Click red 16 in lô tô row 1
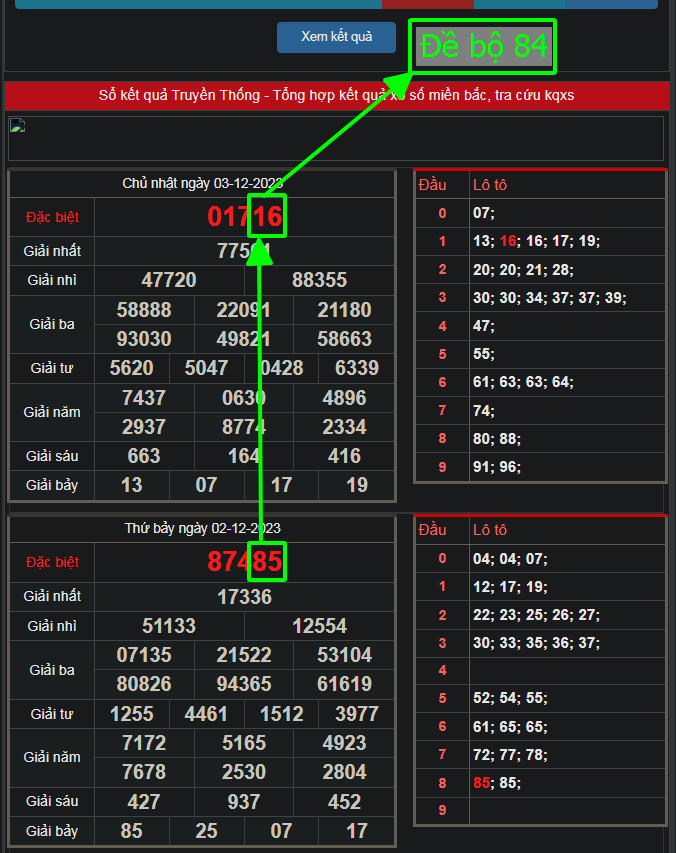Image resolution: width=676 pixels, height=853 pixels. pos(510,241)
